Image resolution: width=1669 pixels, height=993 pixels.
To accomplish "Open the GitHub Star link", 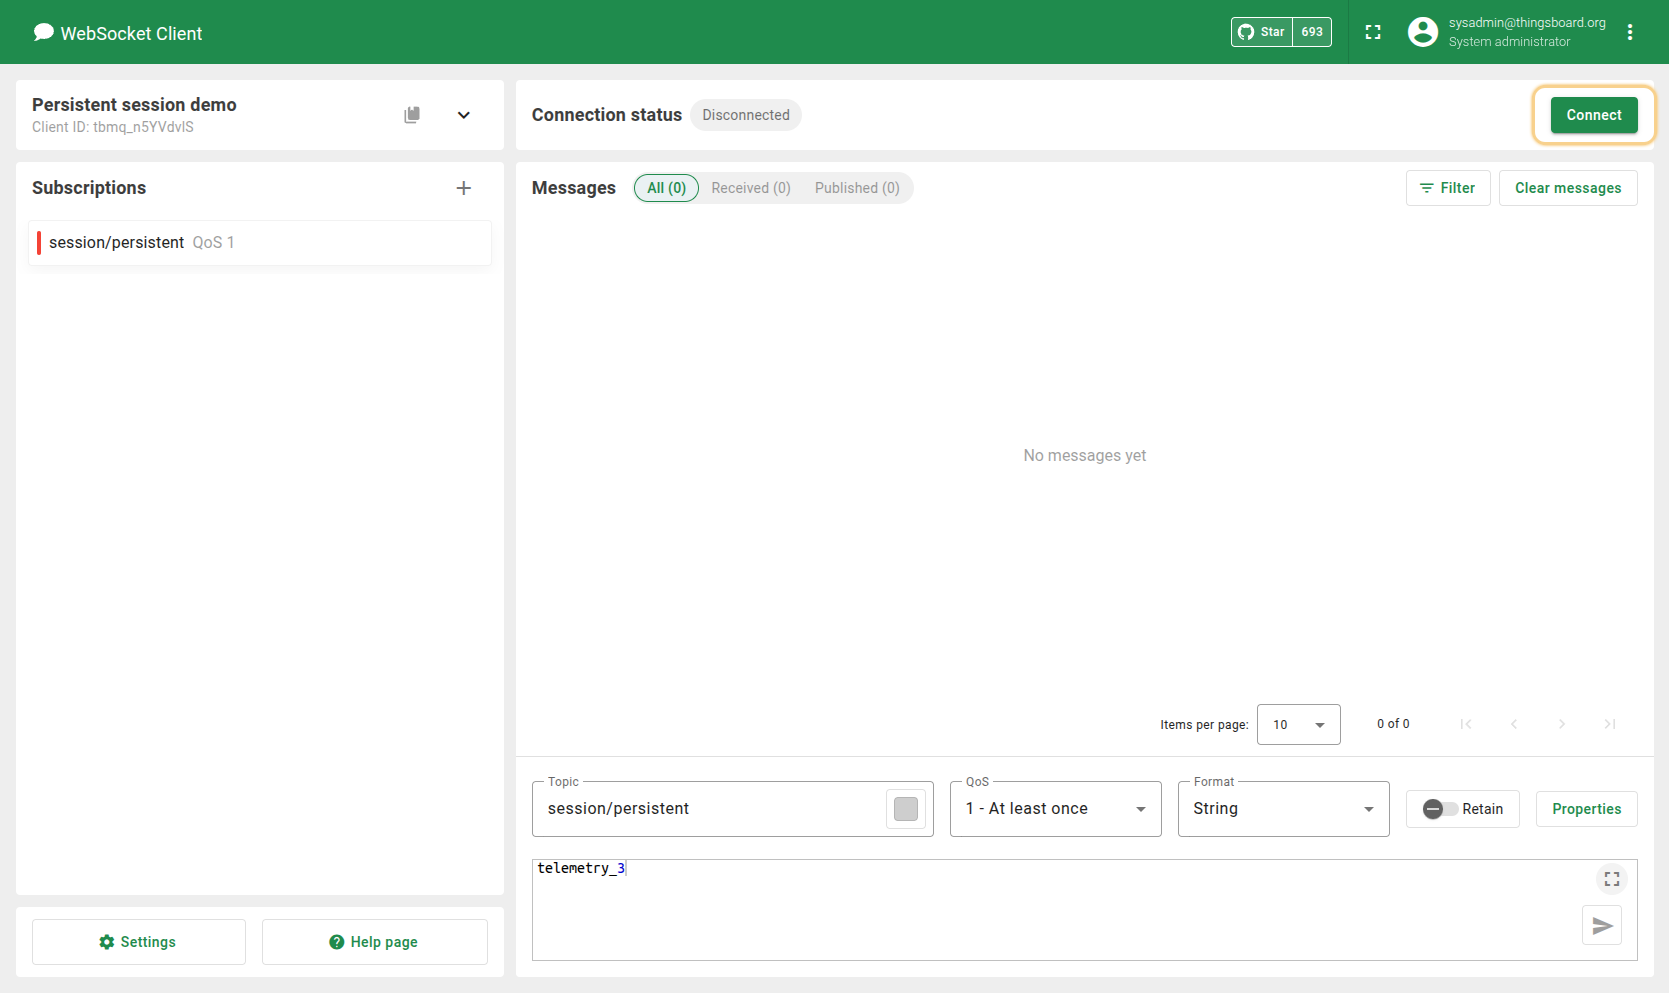I will coord(1262,32).
